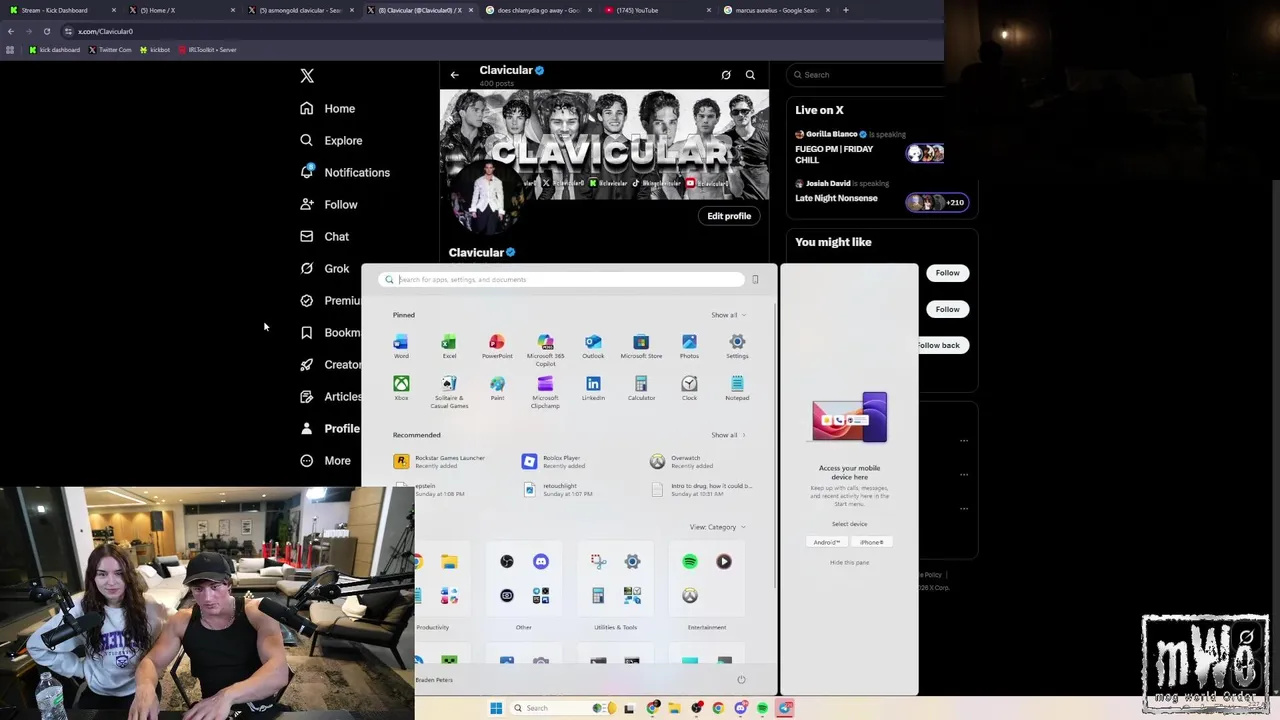
Task: Open Notepad from pinned apps
Action: click(737, 388)
